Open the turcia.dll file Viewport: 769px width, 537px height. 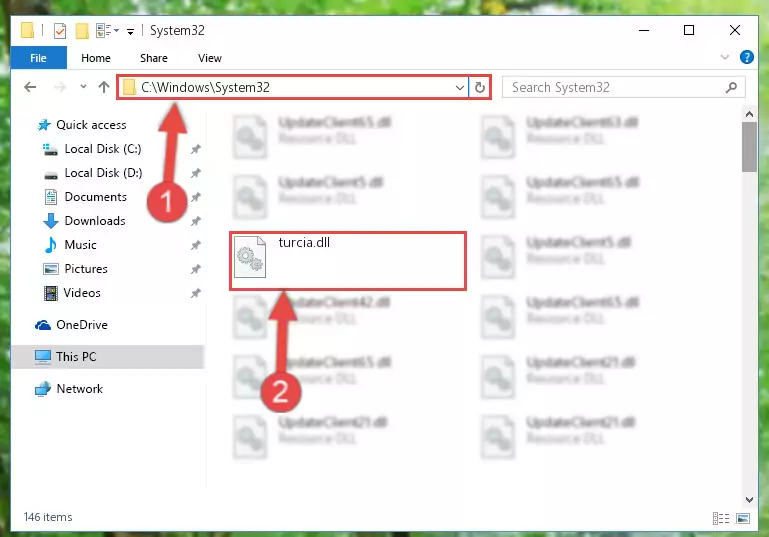point(347,260)
